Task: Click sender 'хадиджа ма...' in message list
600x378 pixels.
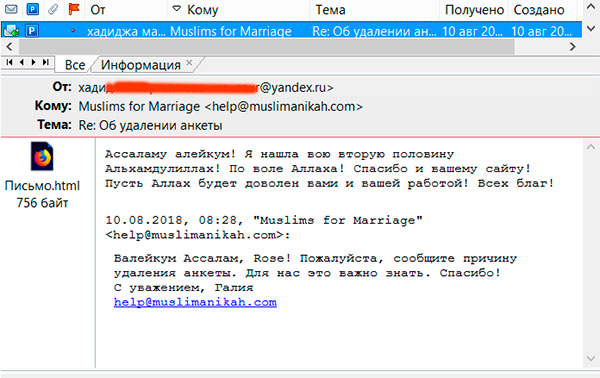Action: (x=126, y=31)
